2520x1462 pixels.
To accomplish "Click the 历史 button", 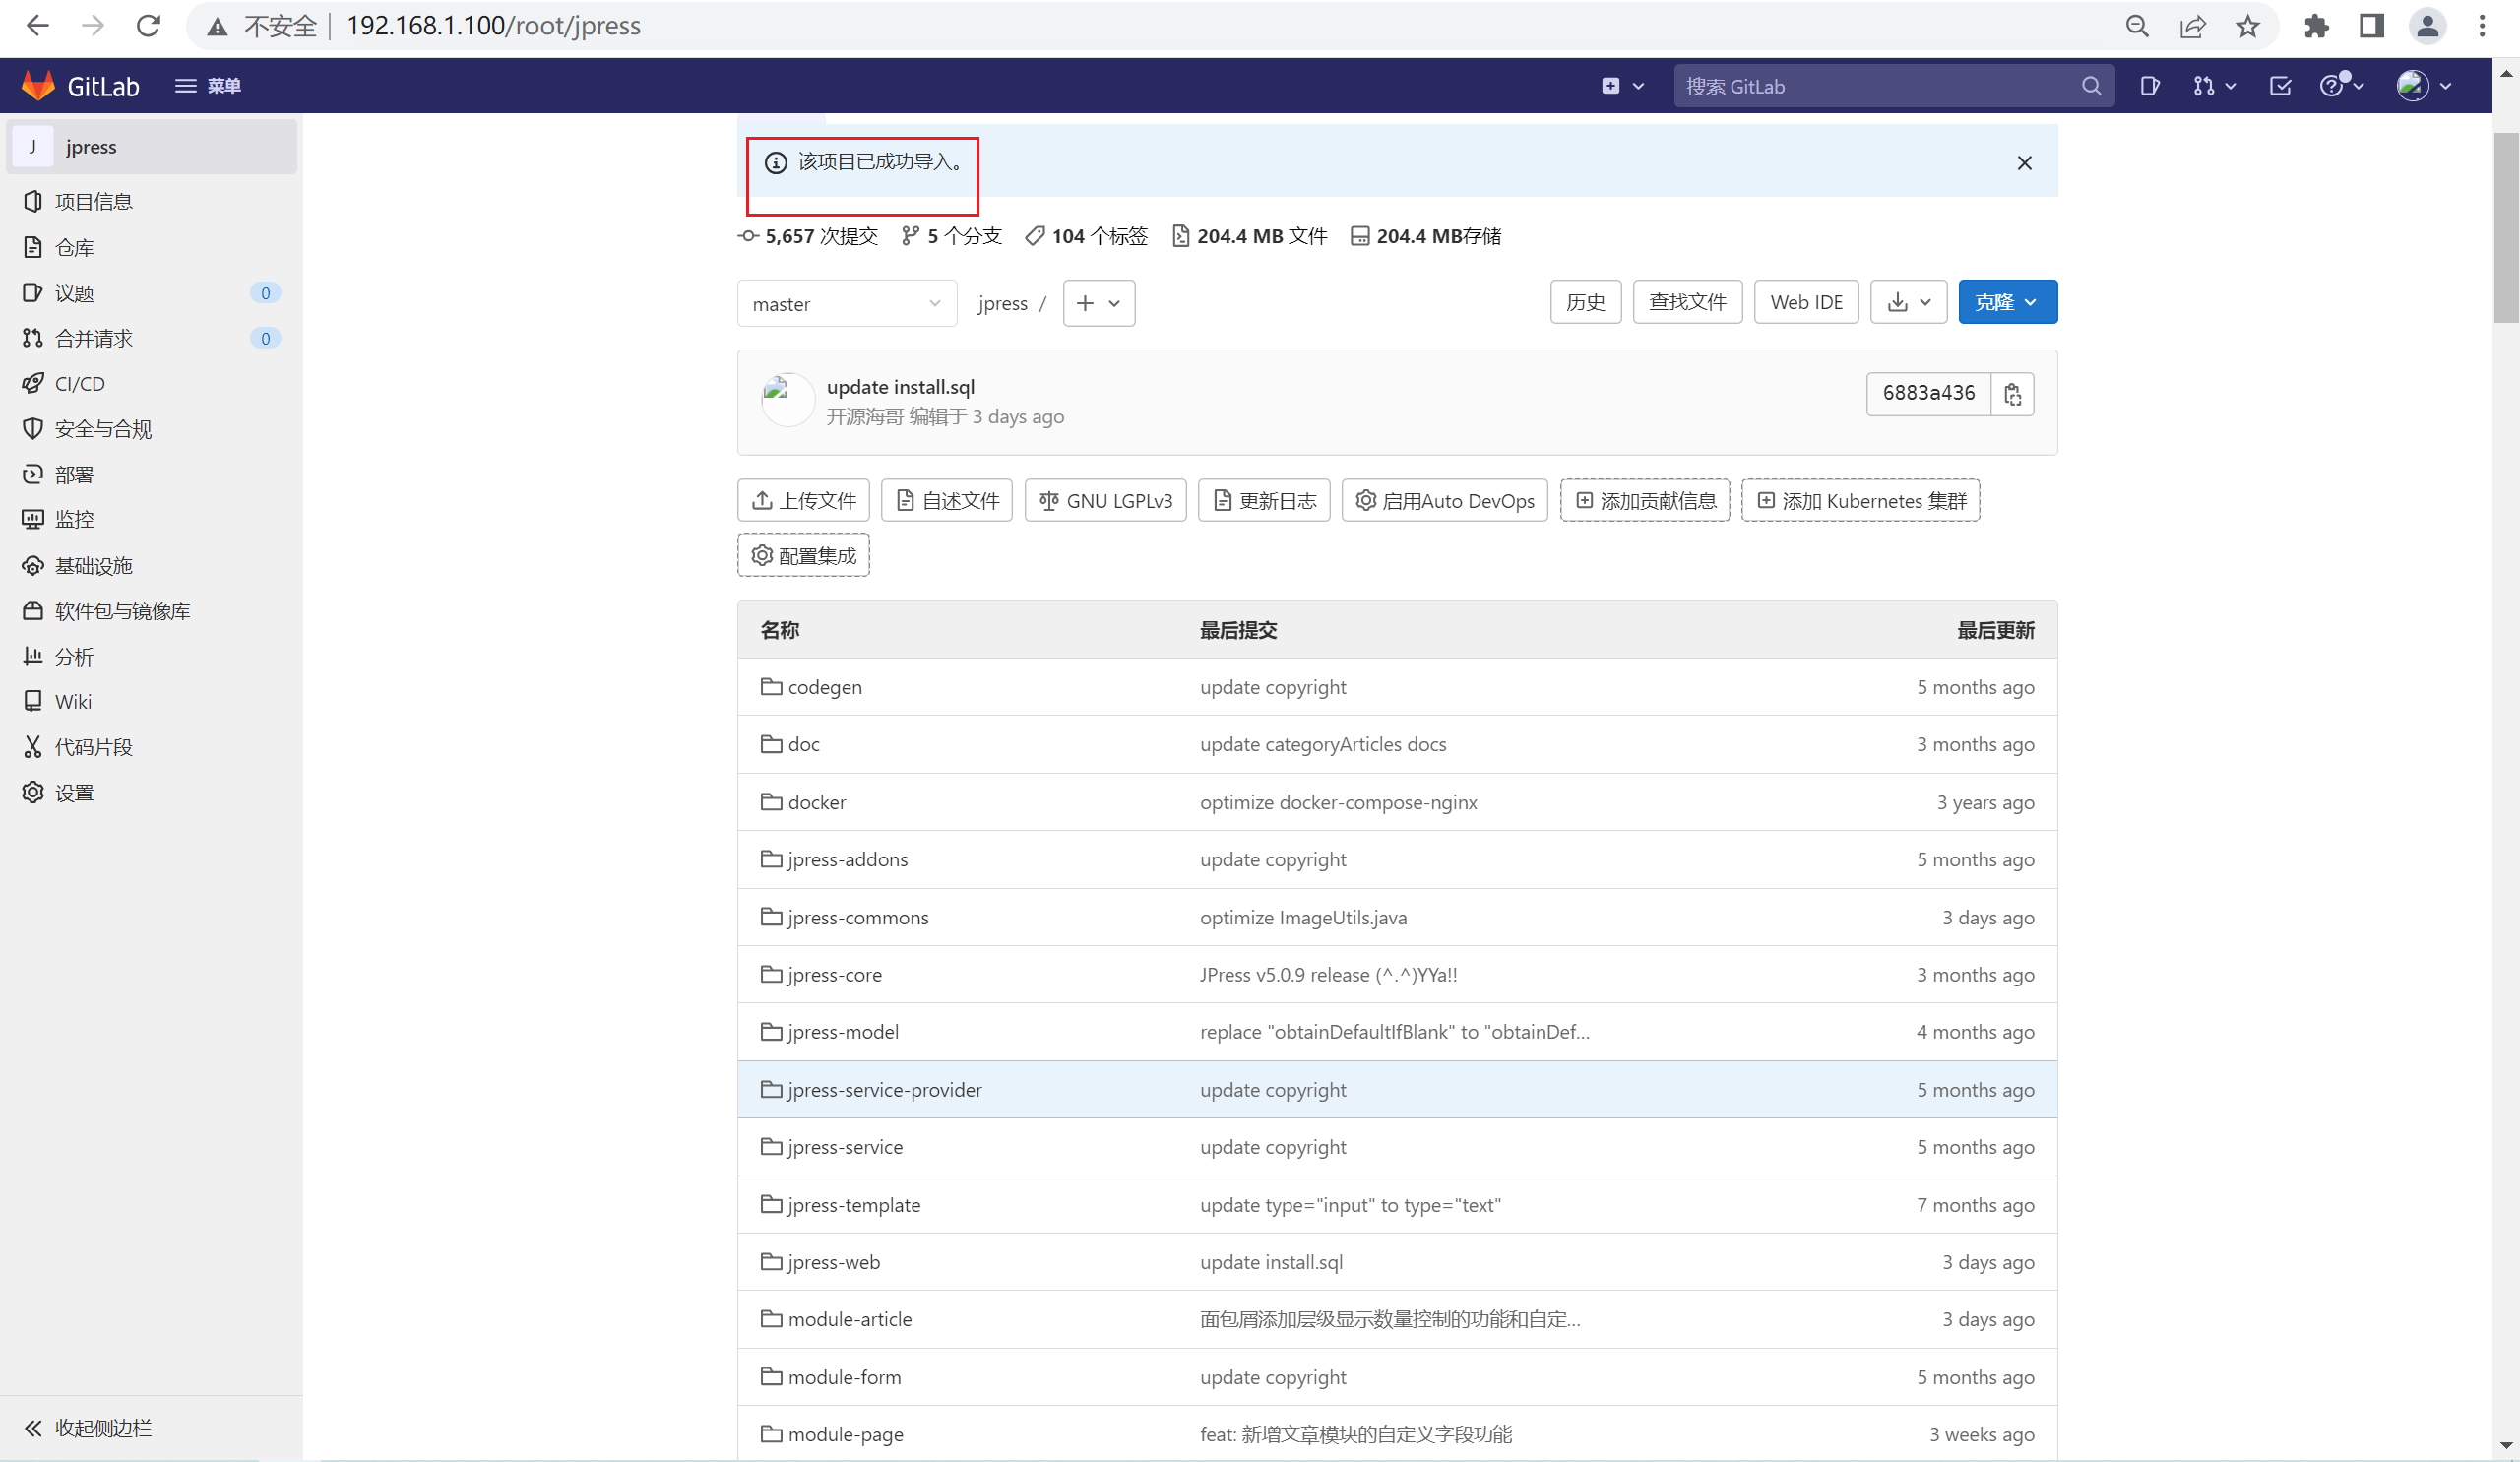I will point(1585,302).
